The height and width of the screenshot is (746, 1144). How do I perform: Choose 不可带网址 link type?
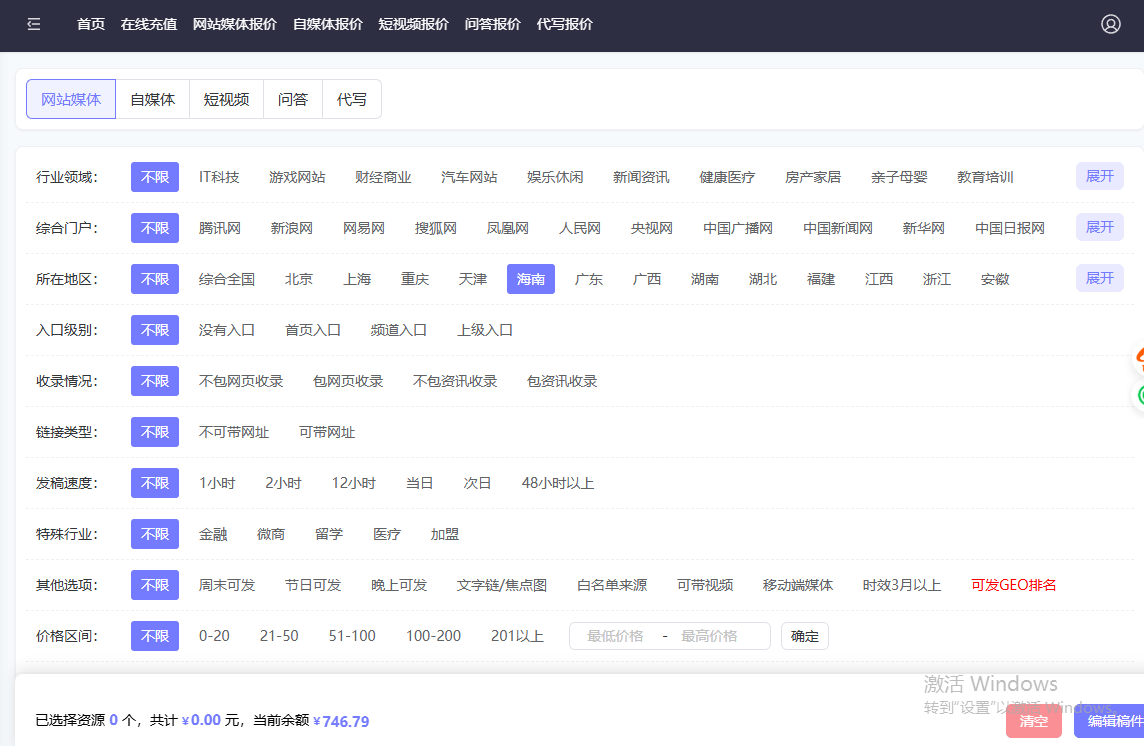tap(233, 432)
